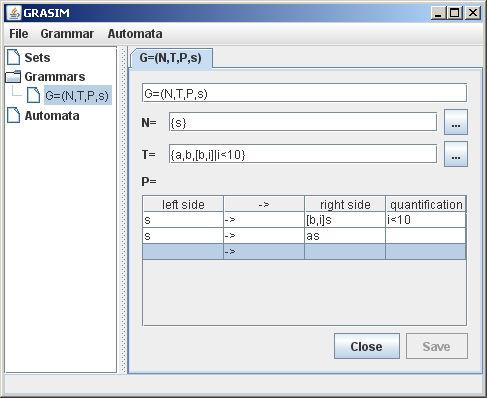Click the Close button
This screenshot has width=487, height=398.
tap(367, 346)
